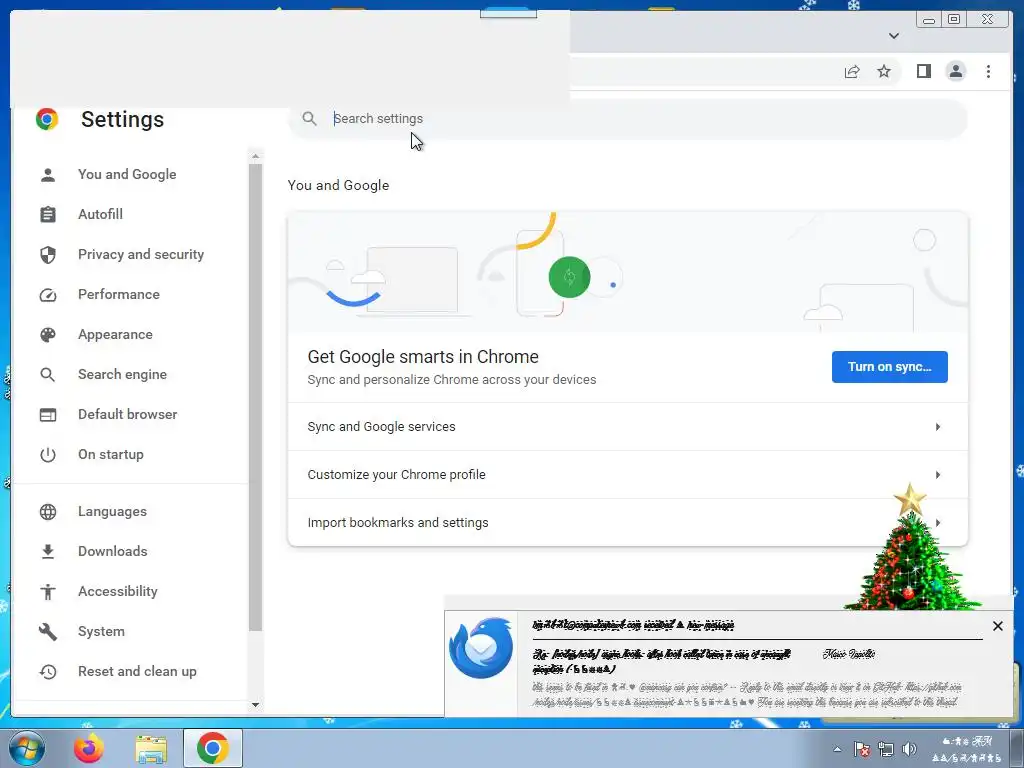The image size is (1024, 768).
Task: Open Privacy and security section
Action: click(x=140, y=255)
